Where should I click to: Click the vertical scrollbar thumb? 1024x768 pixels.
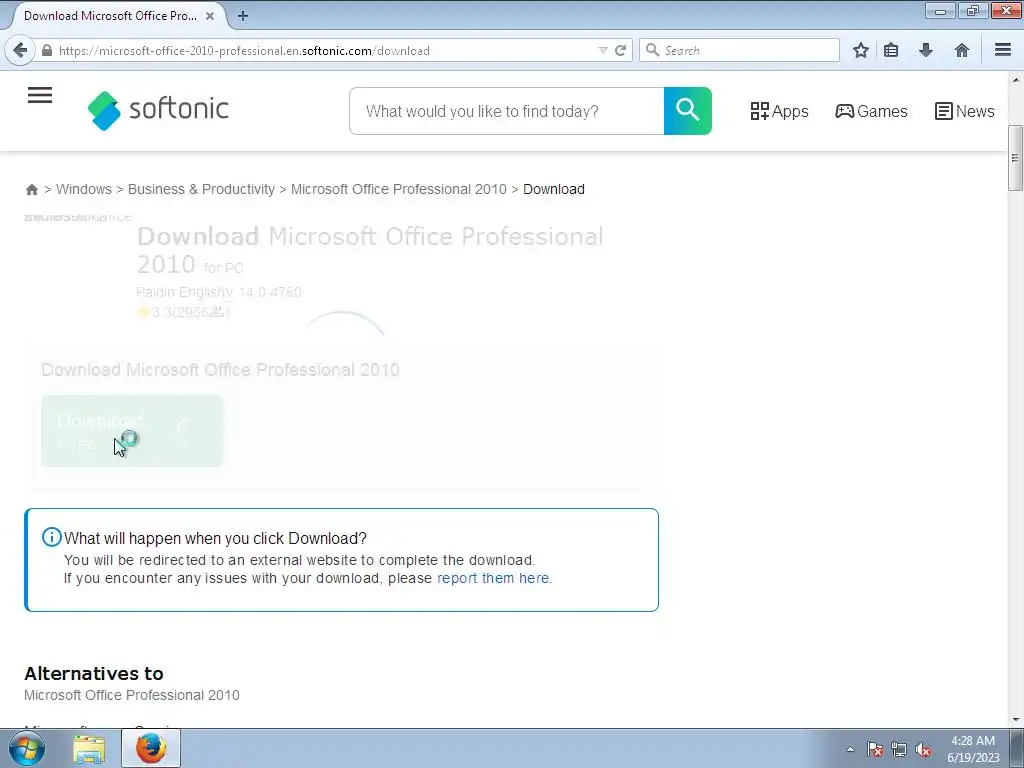tap(1015, 158)
